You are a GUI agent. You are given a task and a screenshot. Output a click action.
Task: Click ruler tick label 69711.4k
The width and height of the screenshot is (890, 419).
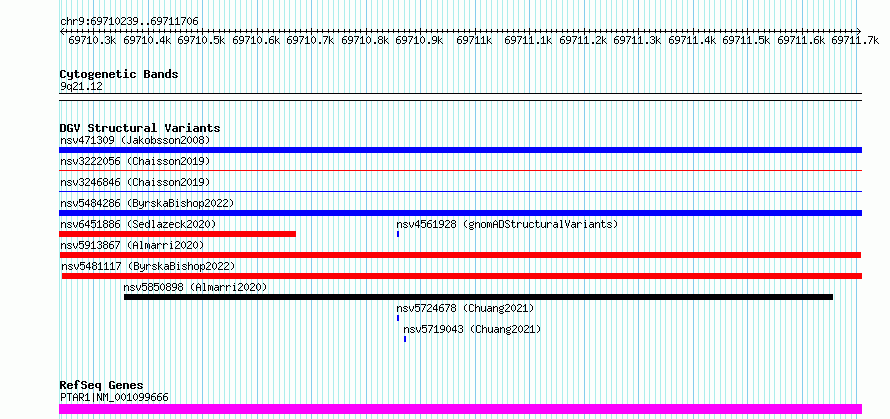[x=692, y=40]
